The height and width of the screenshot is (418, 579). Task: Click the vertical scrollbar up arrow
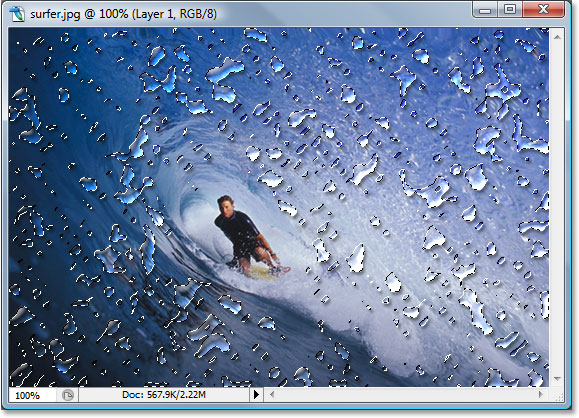pos(558,37)
